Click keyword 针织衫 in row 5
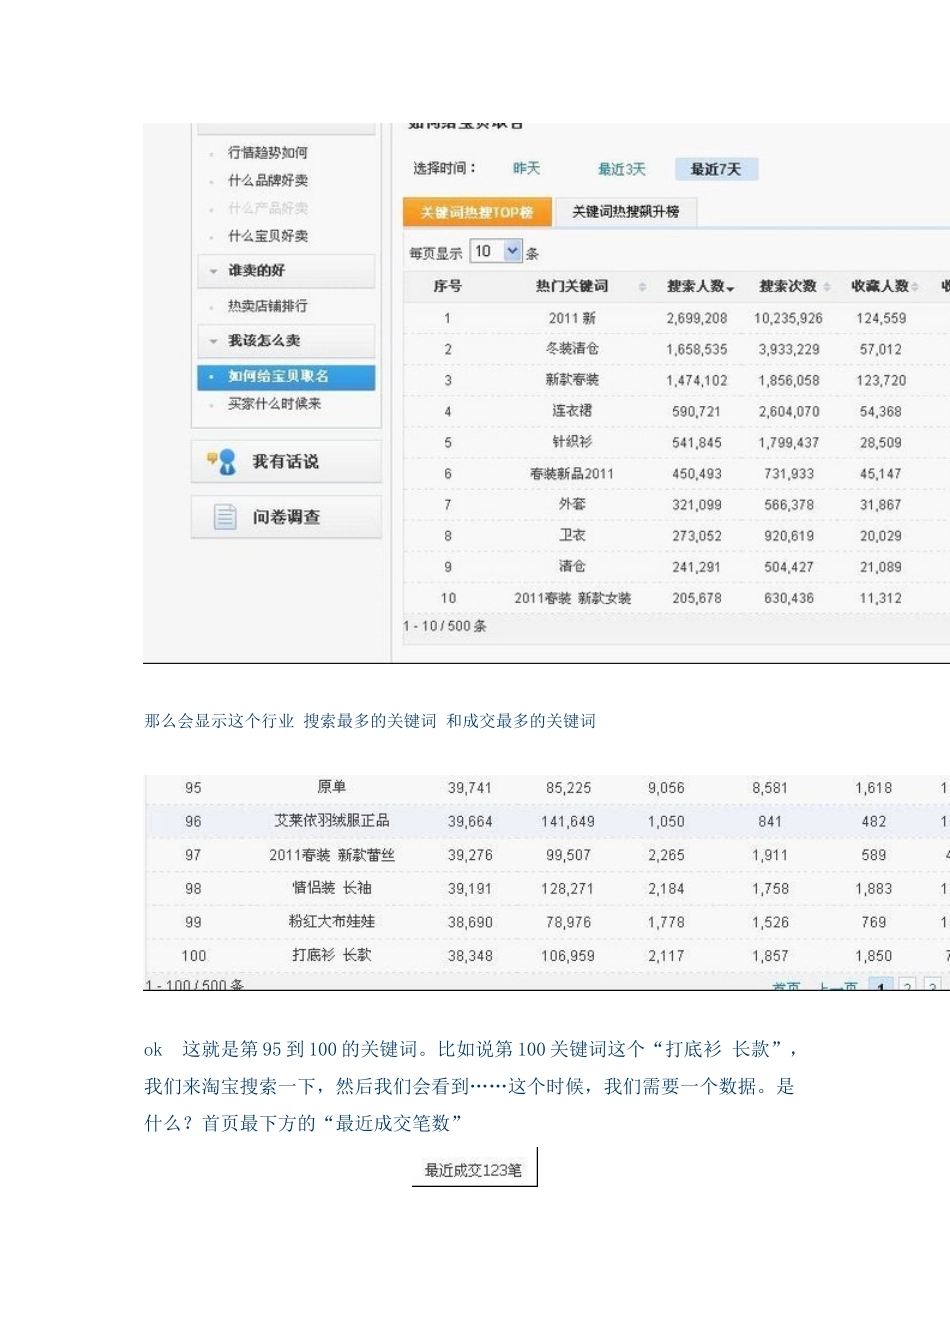Viewport: 950px width, 1344px height. (x=572, y=442)
